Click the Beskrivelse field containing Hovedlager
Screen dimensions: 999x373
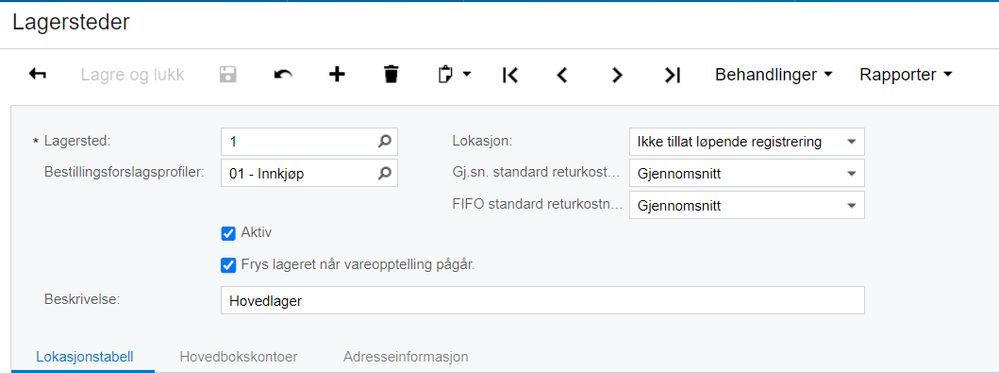point(542,300)
